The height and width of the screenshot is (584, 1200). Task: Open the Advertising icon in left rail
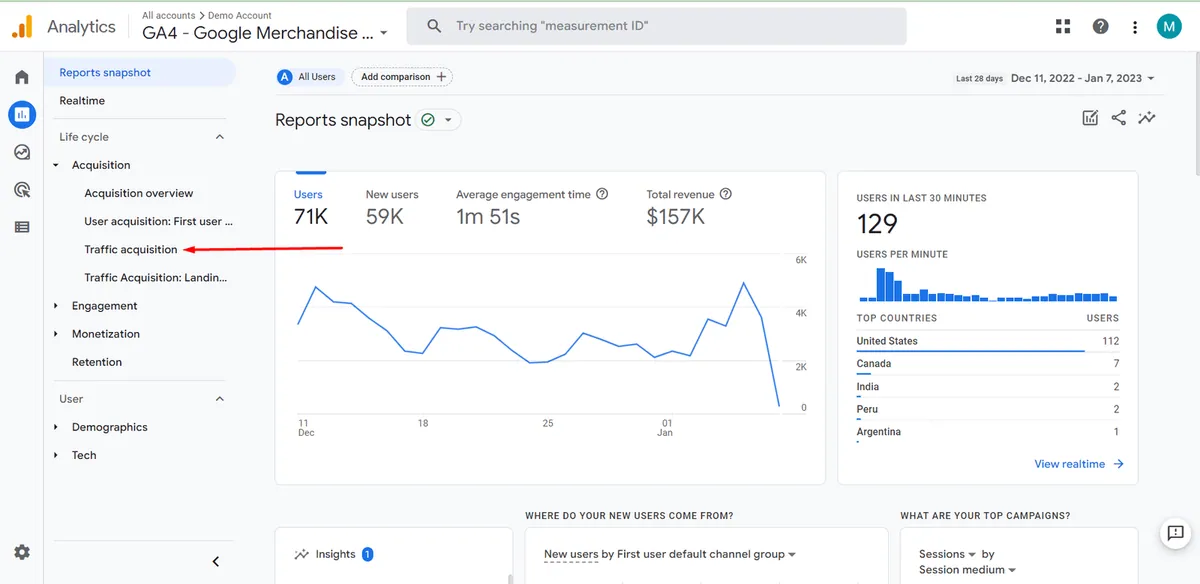tap(22, 189)
